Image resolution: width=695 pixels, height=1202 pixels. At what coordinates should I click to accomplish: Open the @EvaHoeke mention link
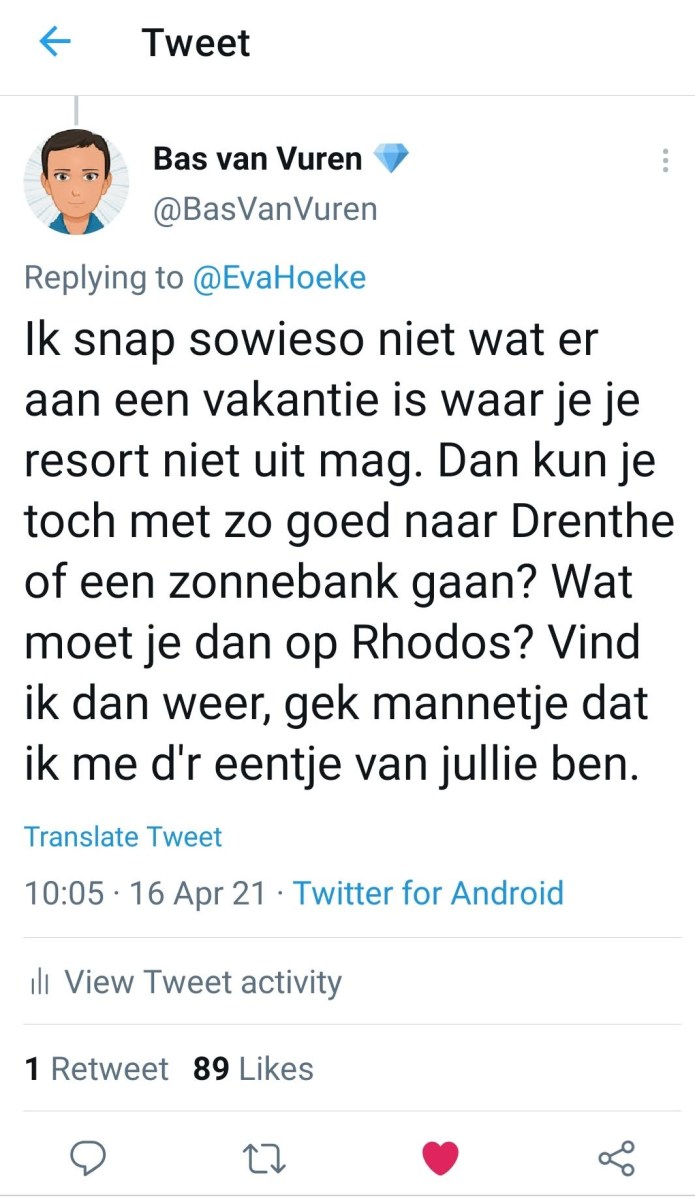pyautogui.click(x=279, y=277)
